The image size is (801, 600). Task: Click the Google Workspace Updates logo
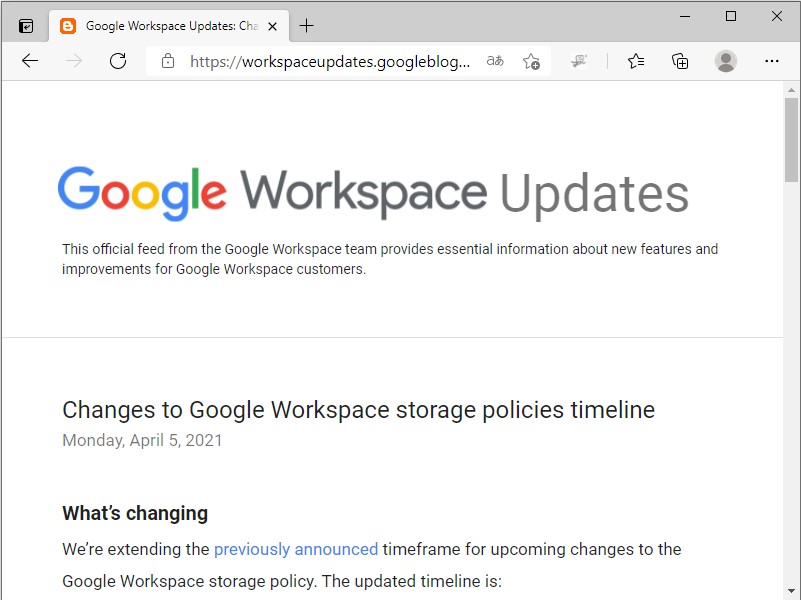click(x=372, y=191)
